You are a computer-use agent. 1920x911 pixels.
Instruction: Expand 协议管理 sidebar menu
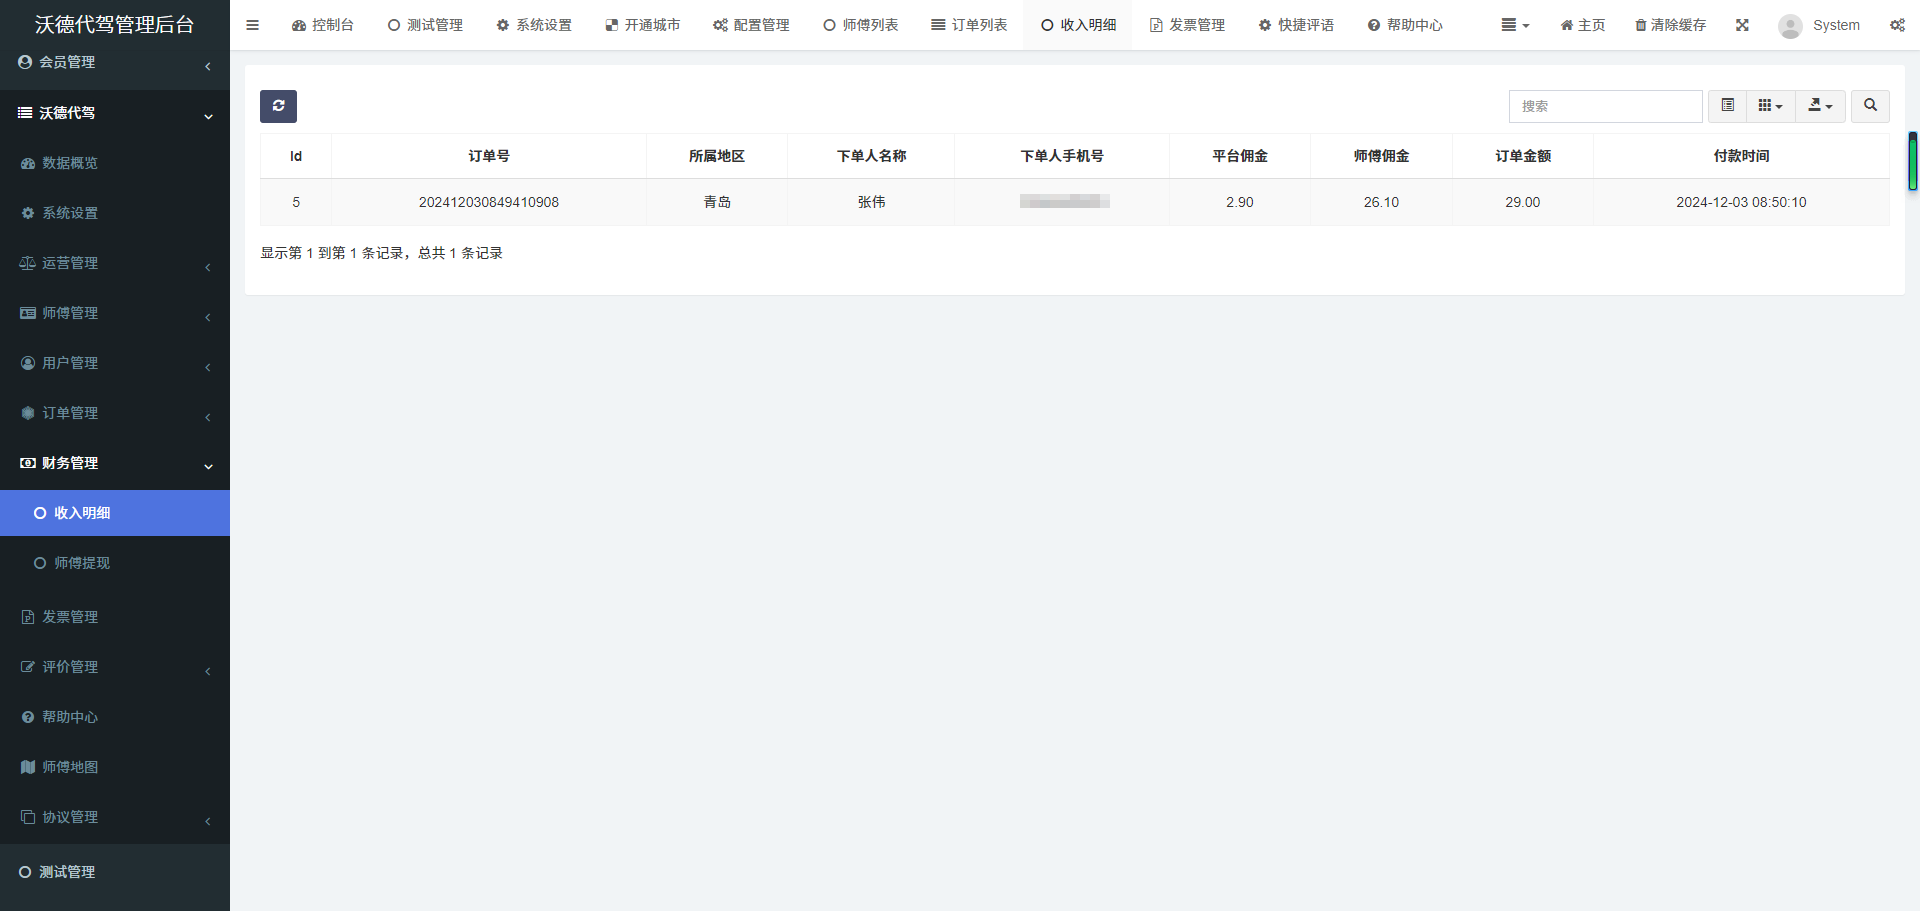click(x=115, y=817)
